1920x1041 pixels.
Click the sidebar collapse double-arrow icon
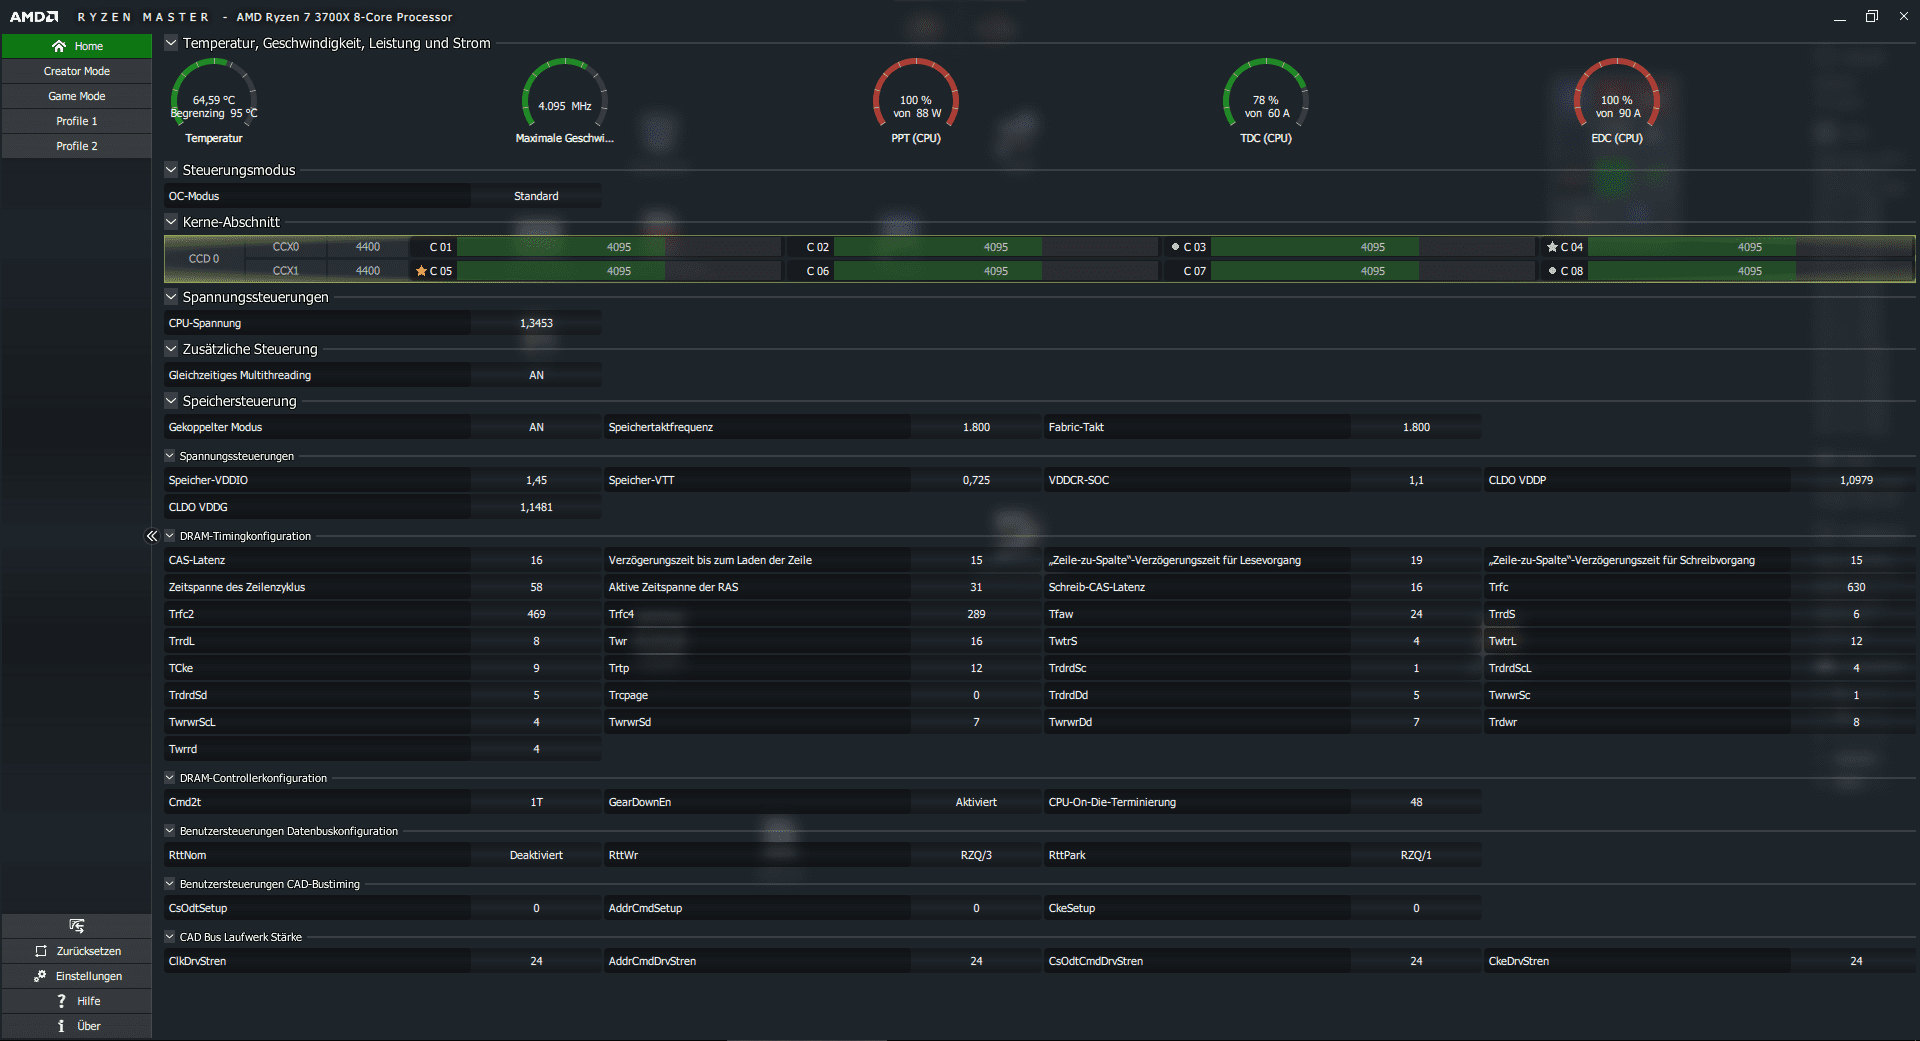point(152,536)
